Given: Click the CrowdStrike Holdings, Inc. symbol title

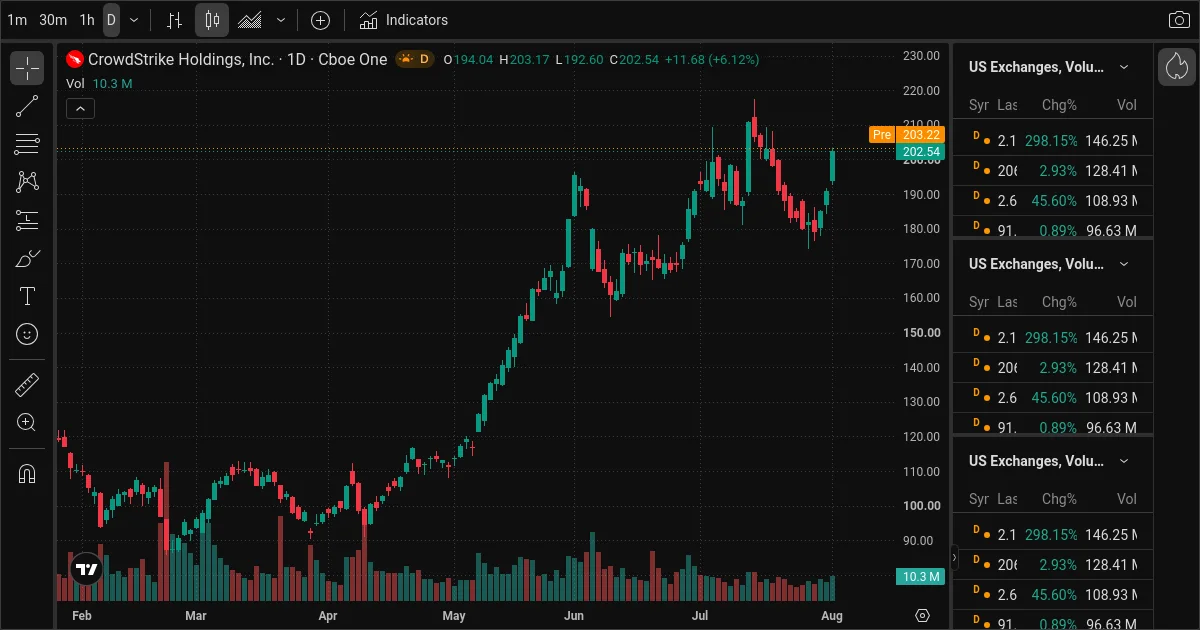Looking at the screenshot, I should tap(181, 60).
